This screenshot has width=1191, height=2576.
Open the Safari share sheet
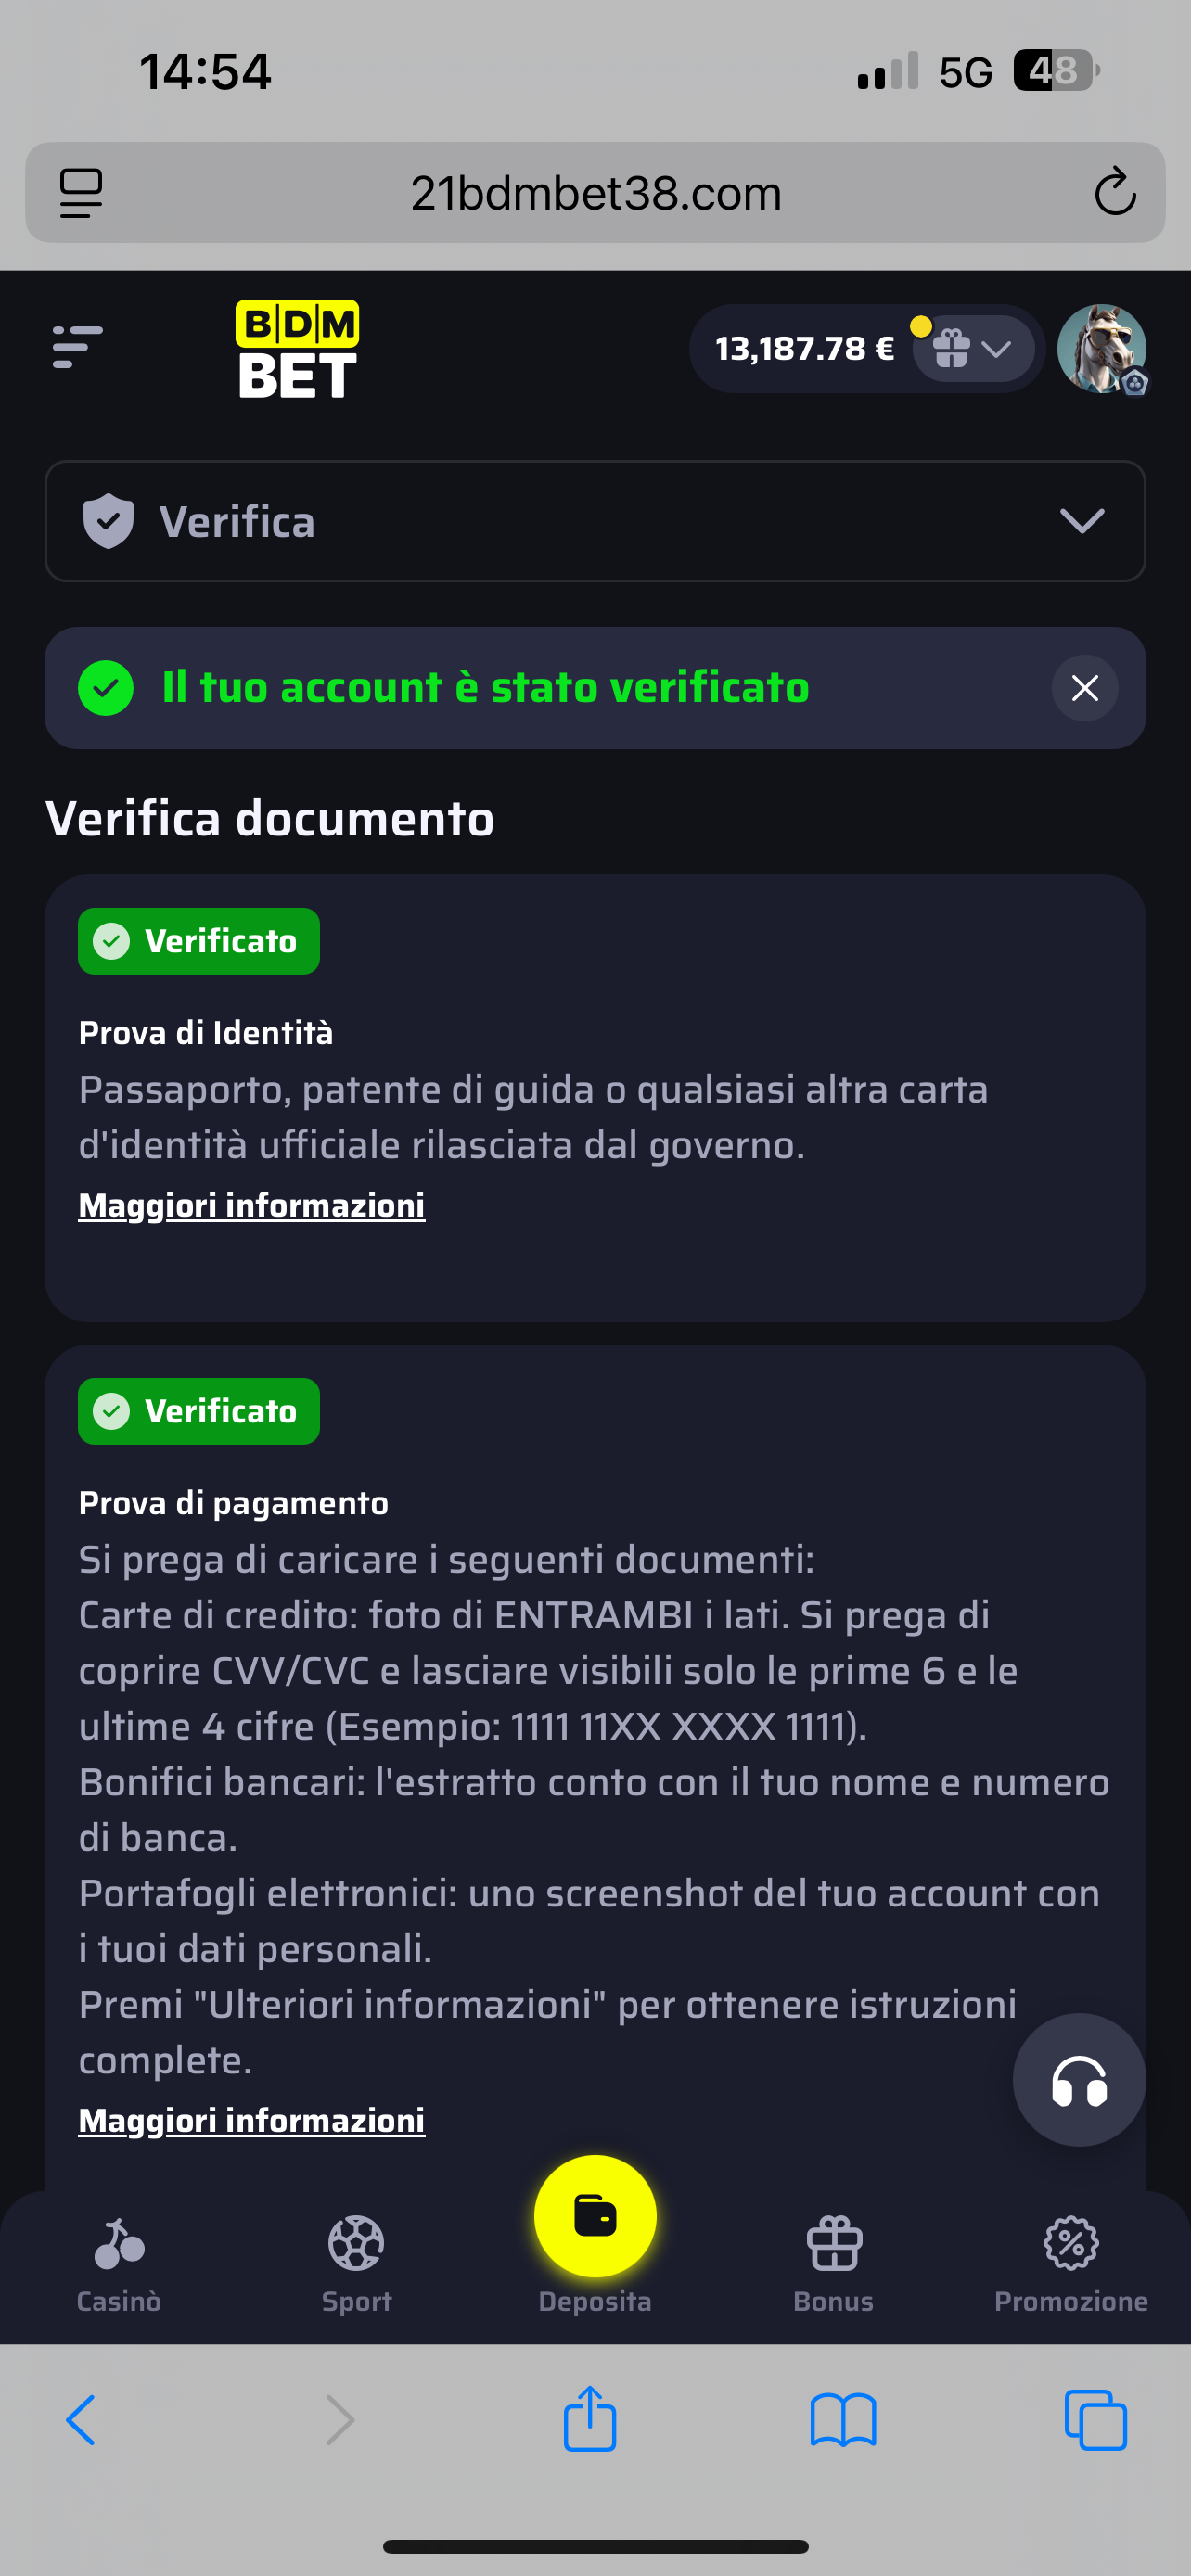pyautogui.click(x=590, y=2419)
